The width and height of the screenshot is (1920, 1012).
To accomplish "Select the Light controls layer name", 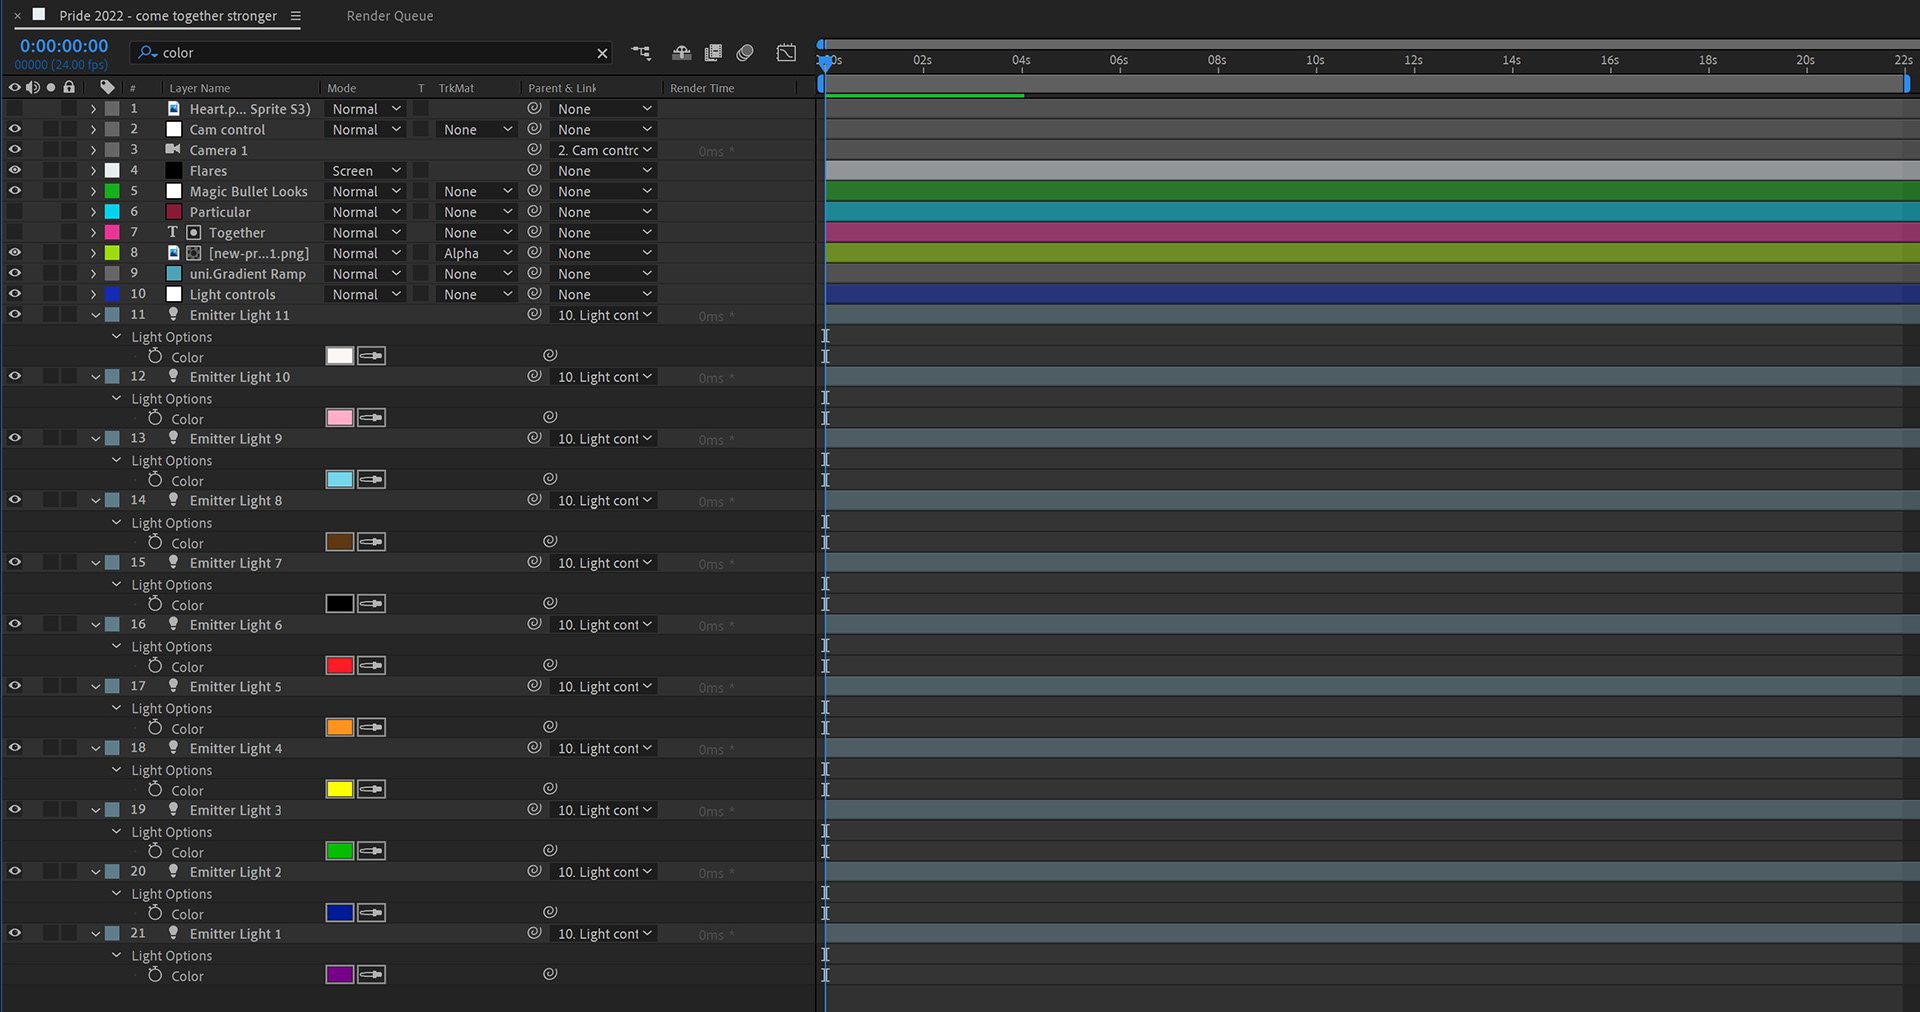I will pos(232,294).
